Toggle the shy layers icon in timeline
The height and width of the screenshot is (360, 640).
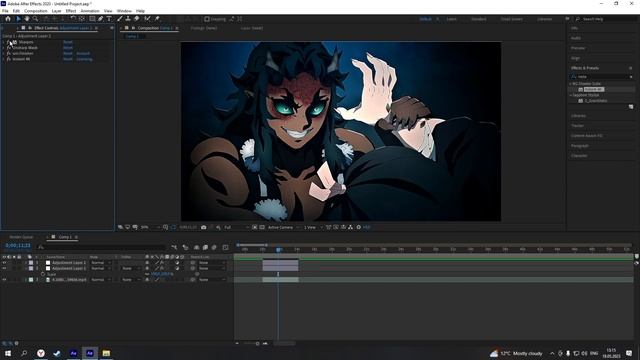pyautogui.click(x=196, y=247)
